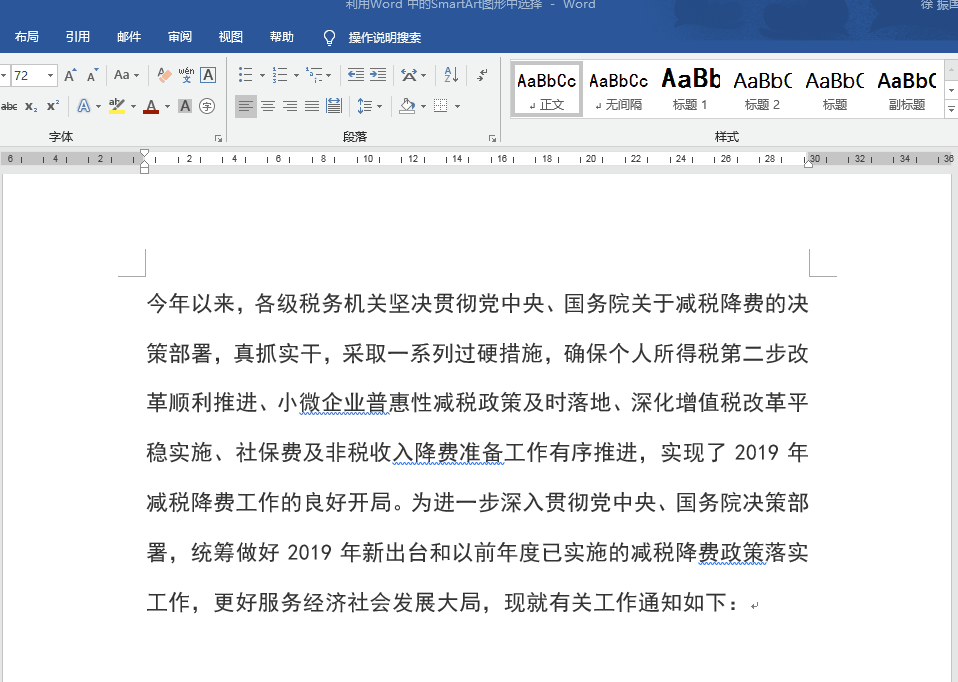Viewport: 958px width, 682px height.
Task: Open the phonetic guide (wén) tool
Action: click(x=186, y=75)
